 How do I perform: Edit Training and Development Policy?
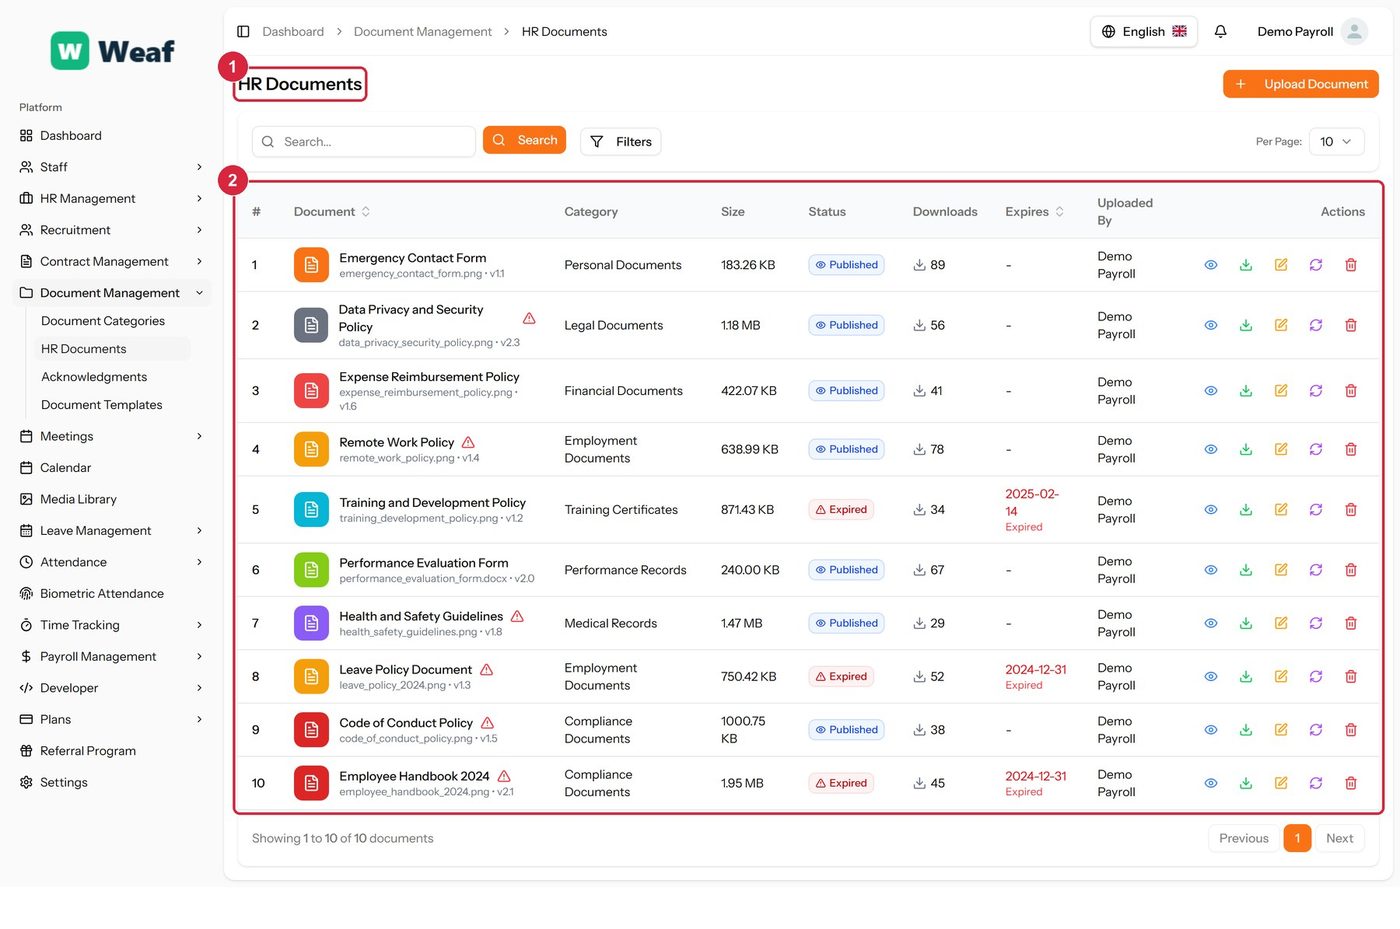click(x=1281, y=510)
